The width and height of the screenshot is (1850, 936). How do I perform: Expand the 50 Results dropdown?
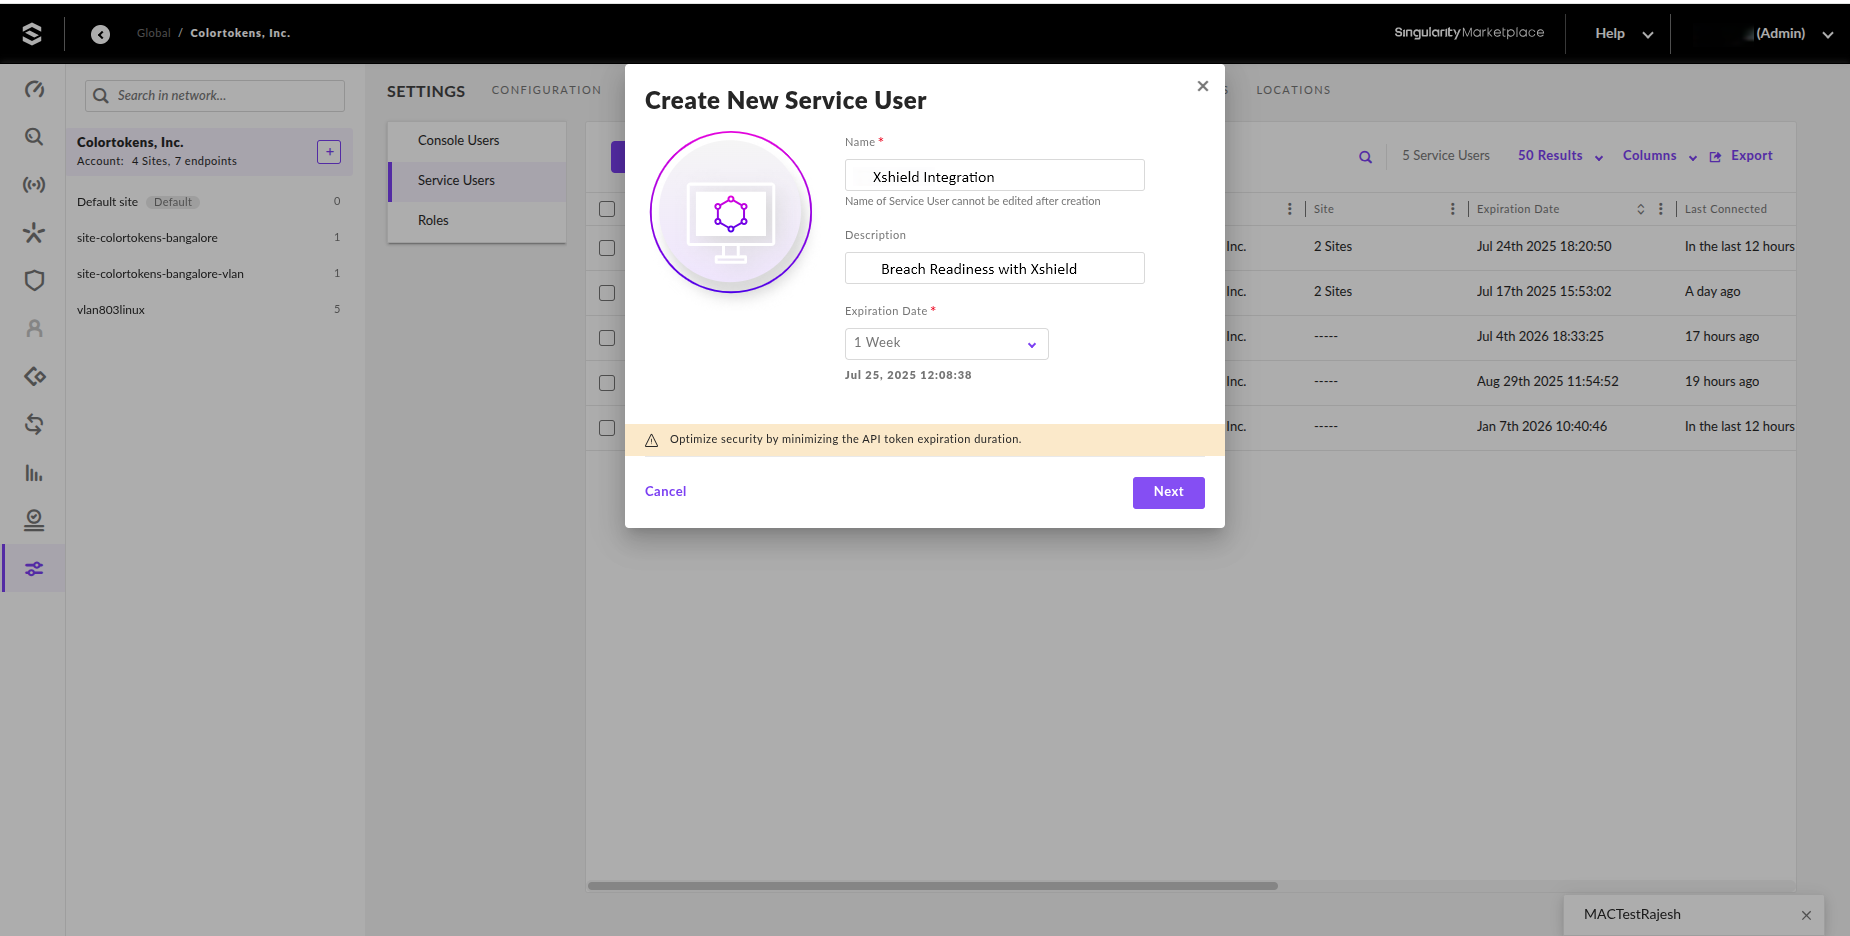pyautogui.click(x=1560, y=156)
